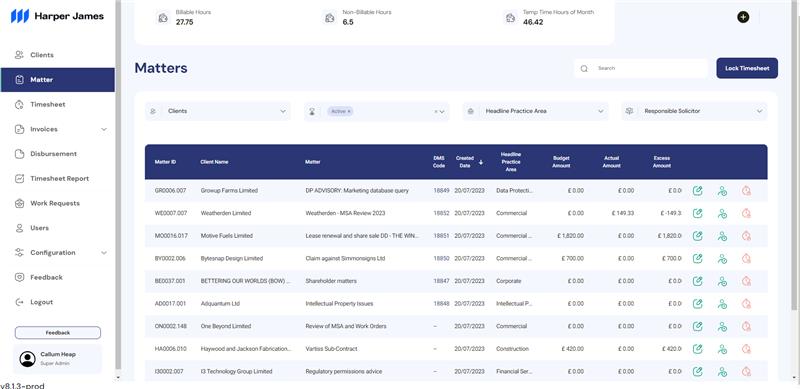The width and height of the screenshot is (800, 389).
Task: Click user-clock icon for One Beyond Limited
Action: 722,327
